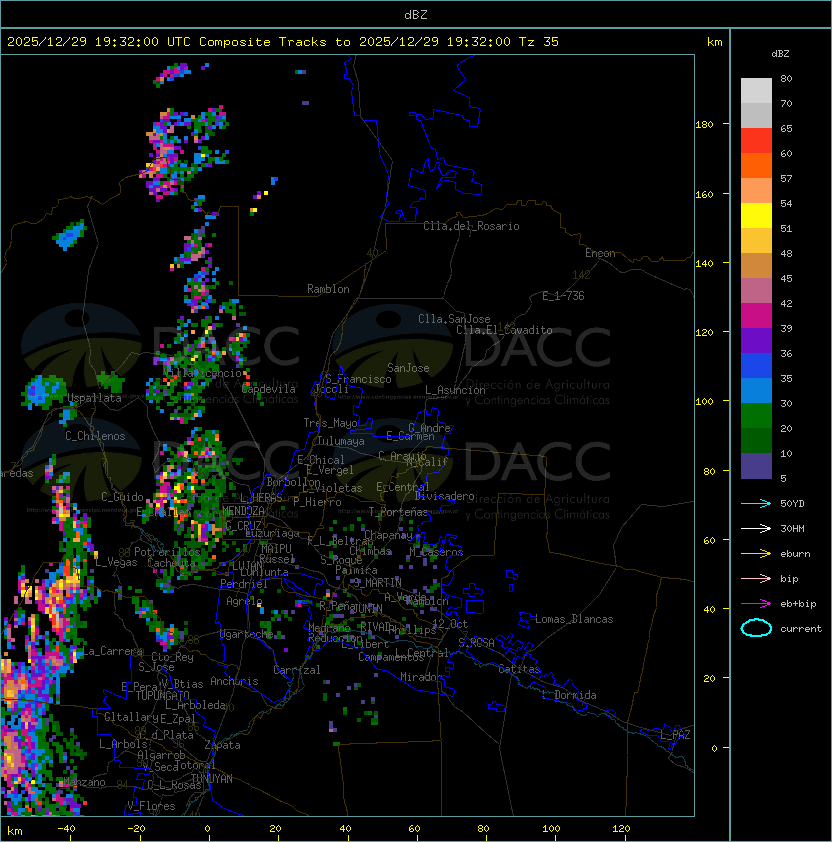Click the Ramblon map label
Viewport: 832px width, 842px height.
pyautogui.click(x=328, y=289)
